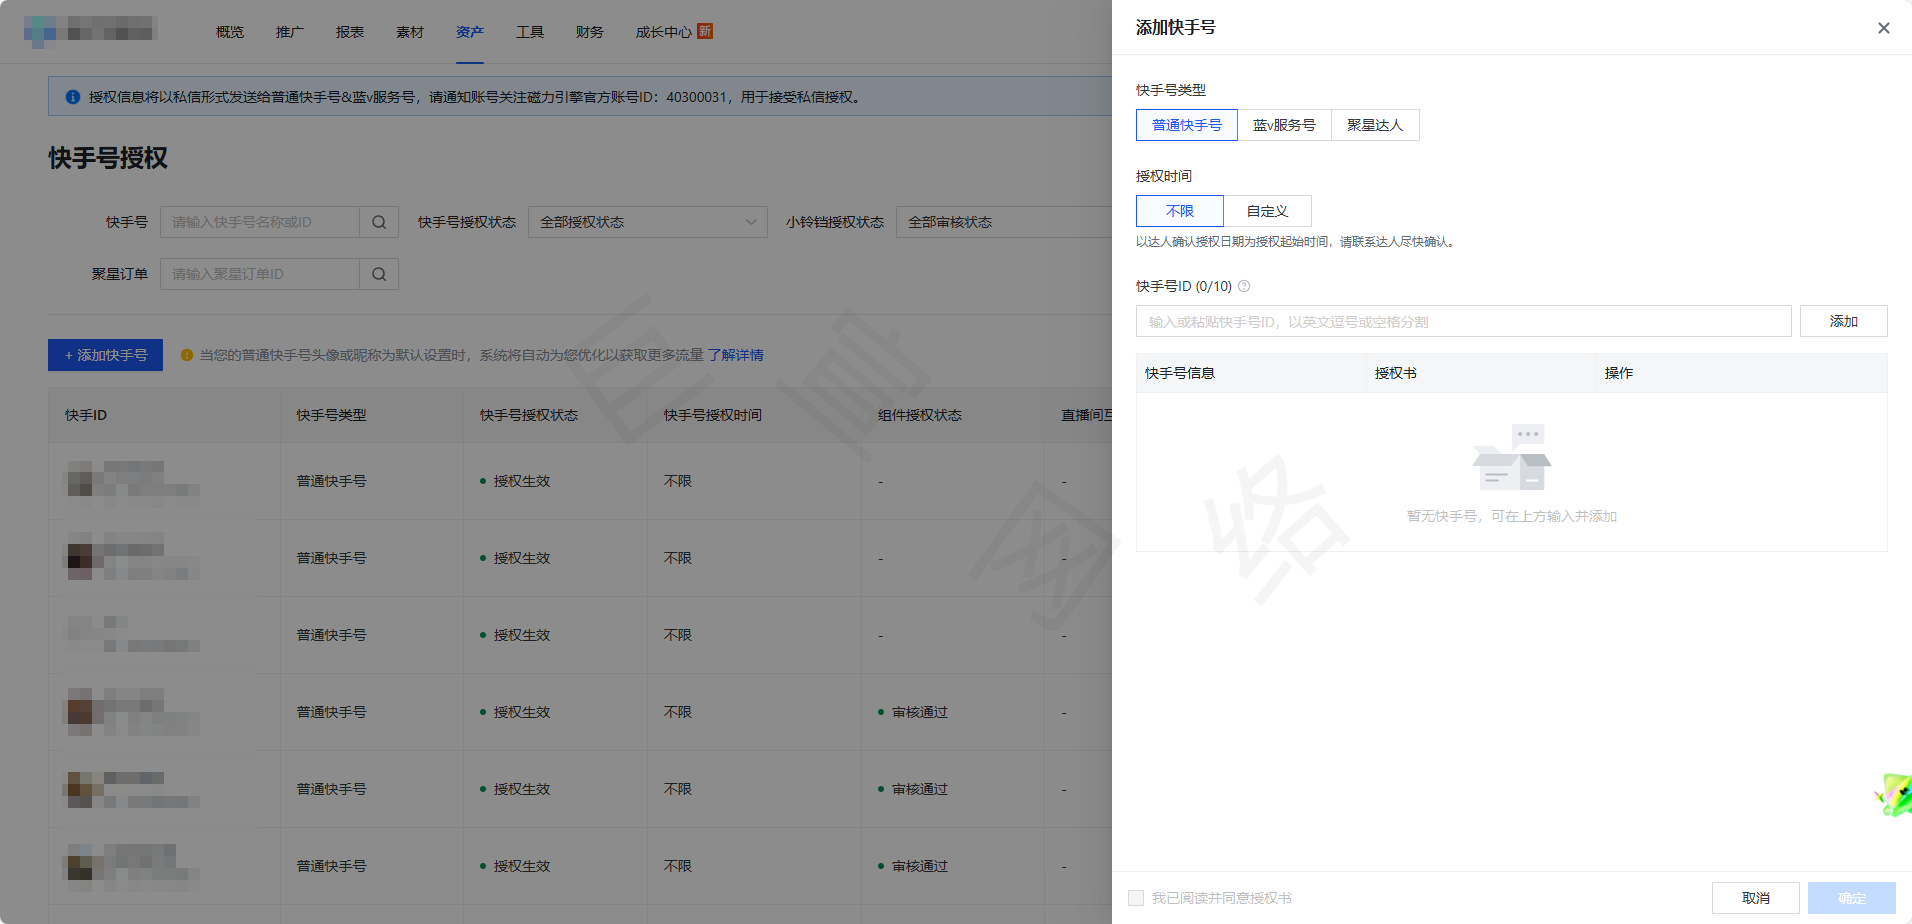
Task: Select 普通快手号 account type
Action: [1187, 125]
